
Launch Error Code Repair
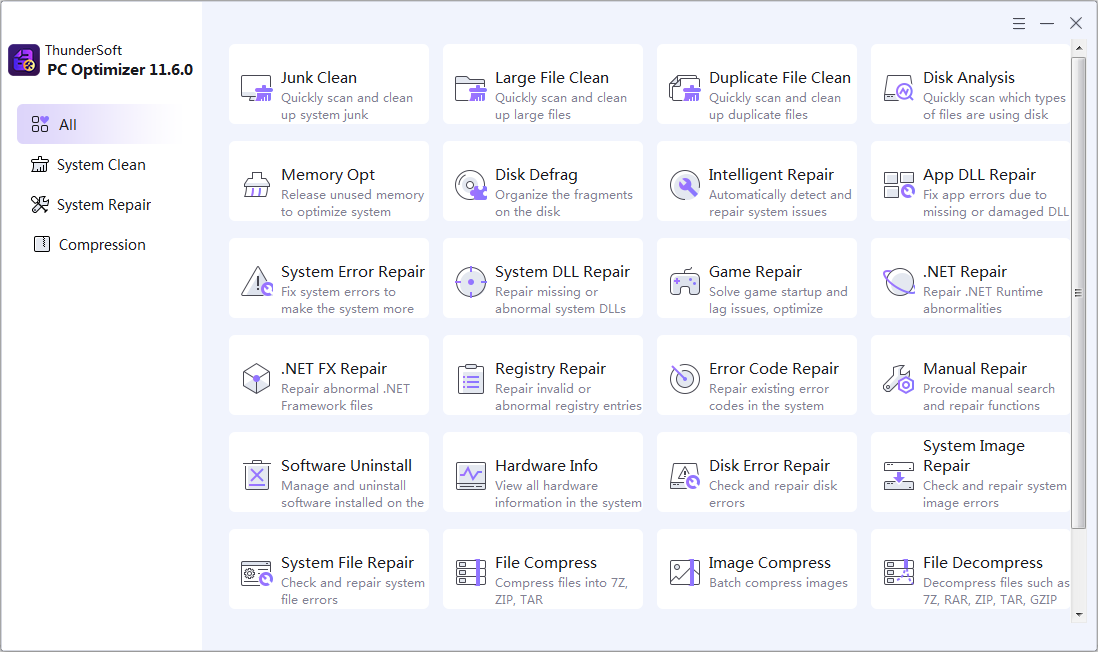pyautogui.click(x=685, y=378)
